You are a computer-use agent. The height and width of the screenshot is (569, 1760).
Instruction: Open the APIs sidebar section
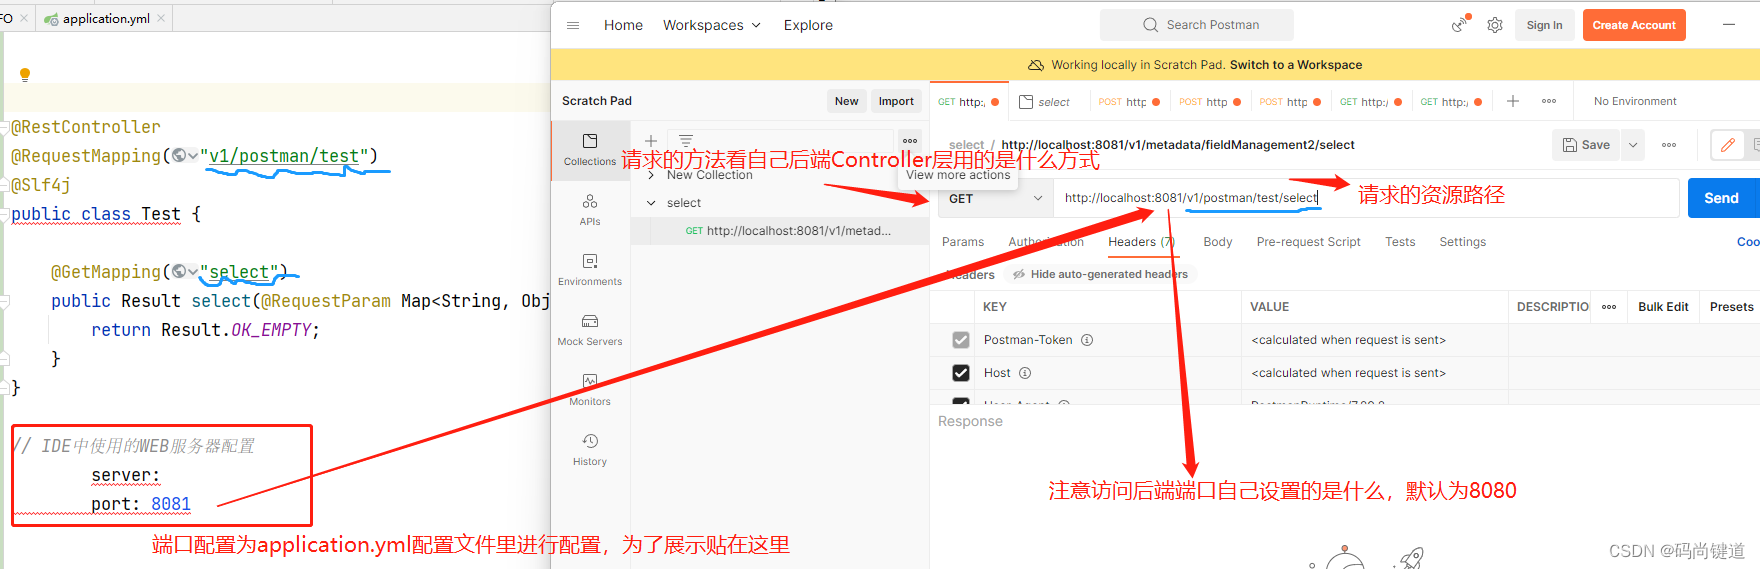point(590,210)
